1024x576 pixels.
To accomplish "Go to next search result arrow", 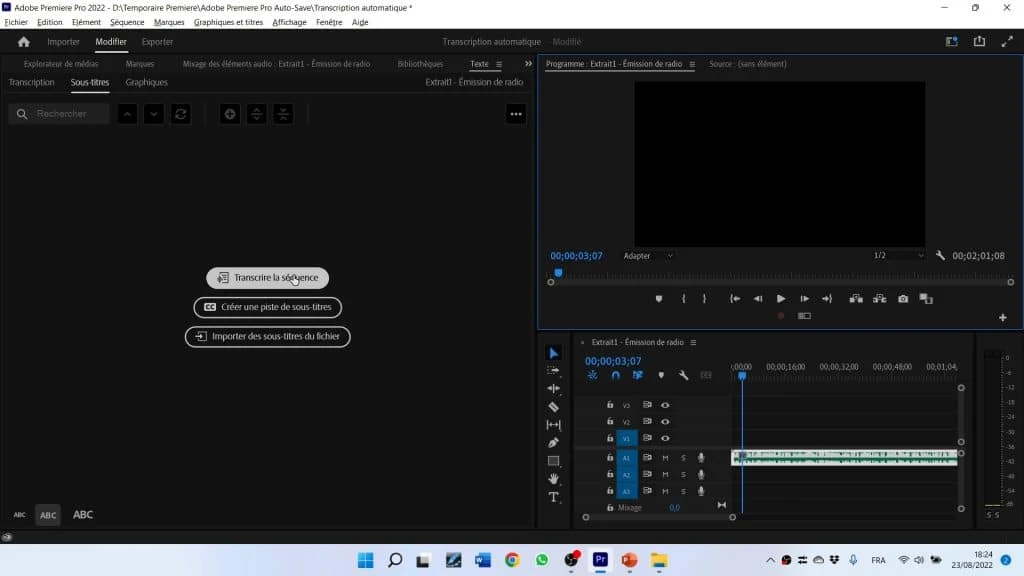I will (153, 114).
